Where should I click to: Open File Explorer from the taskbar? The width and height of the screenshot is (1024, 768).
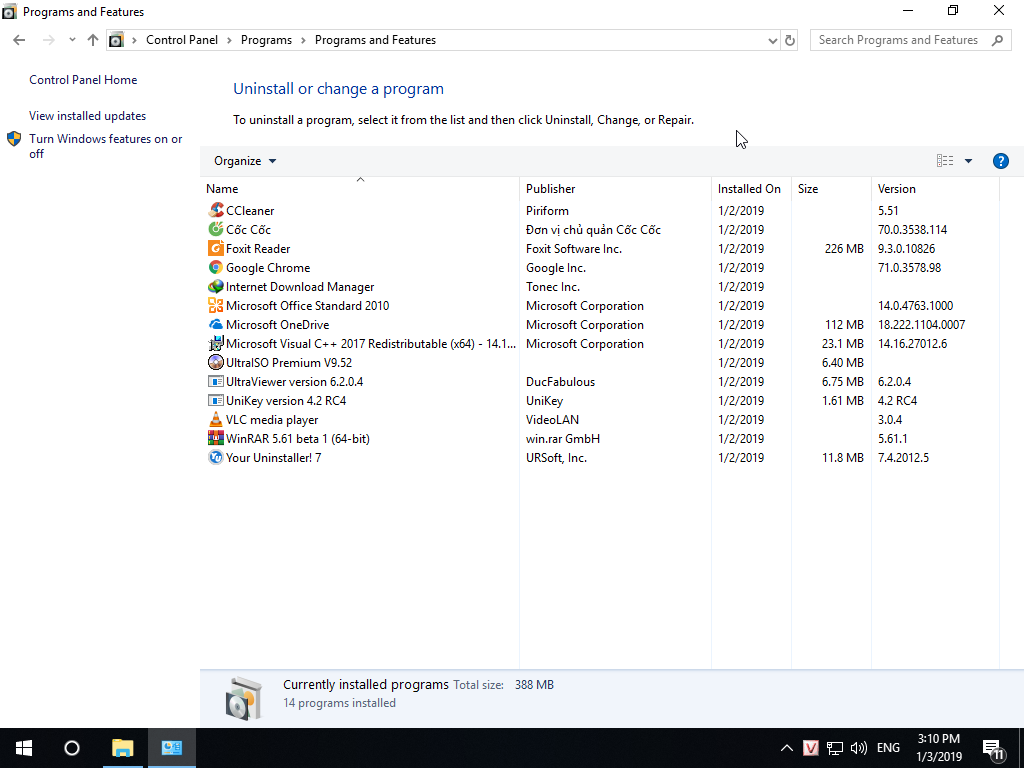point(122,748)
